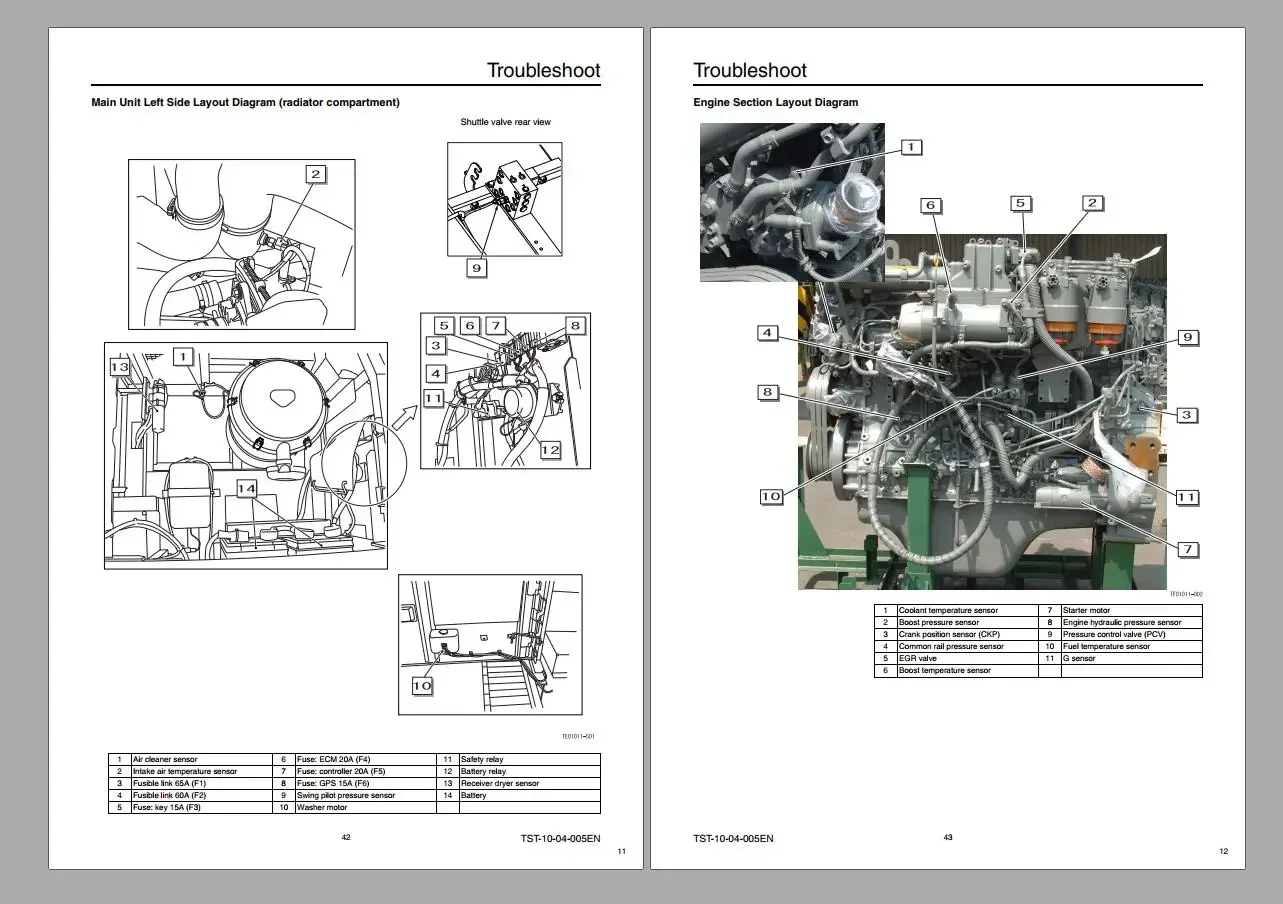Click the "Main Unit Left Side Layout Diagram" heading
1283x904 pixels.
[245, 102]
